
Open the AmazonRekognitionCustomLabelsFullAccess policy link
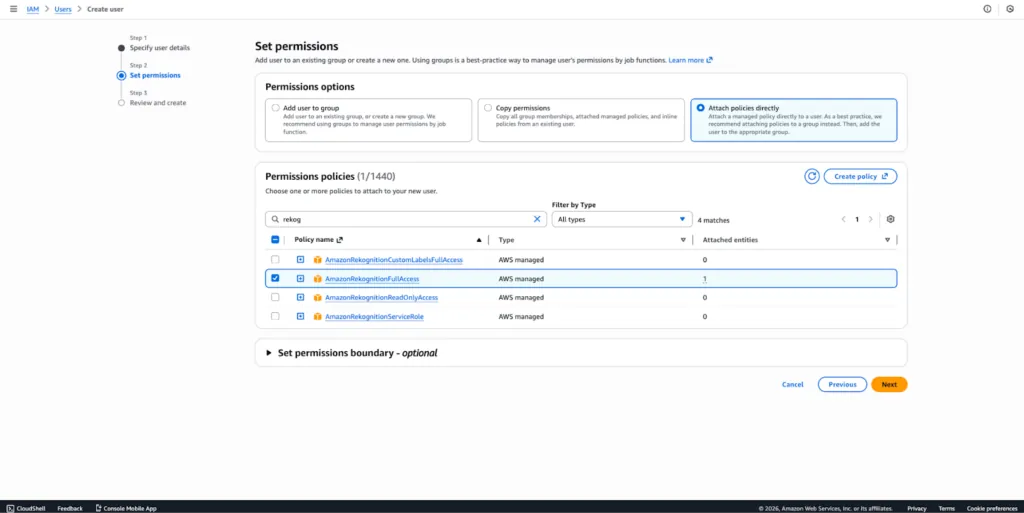(x=394, y=260)
